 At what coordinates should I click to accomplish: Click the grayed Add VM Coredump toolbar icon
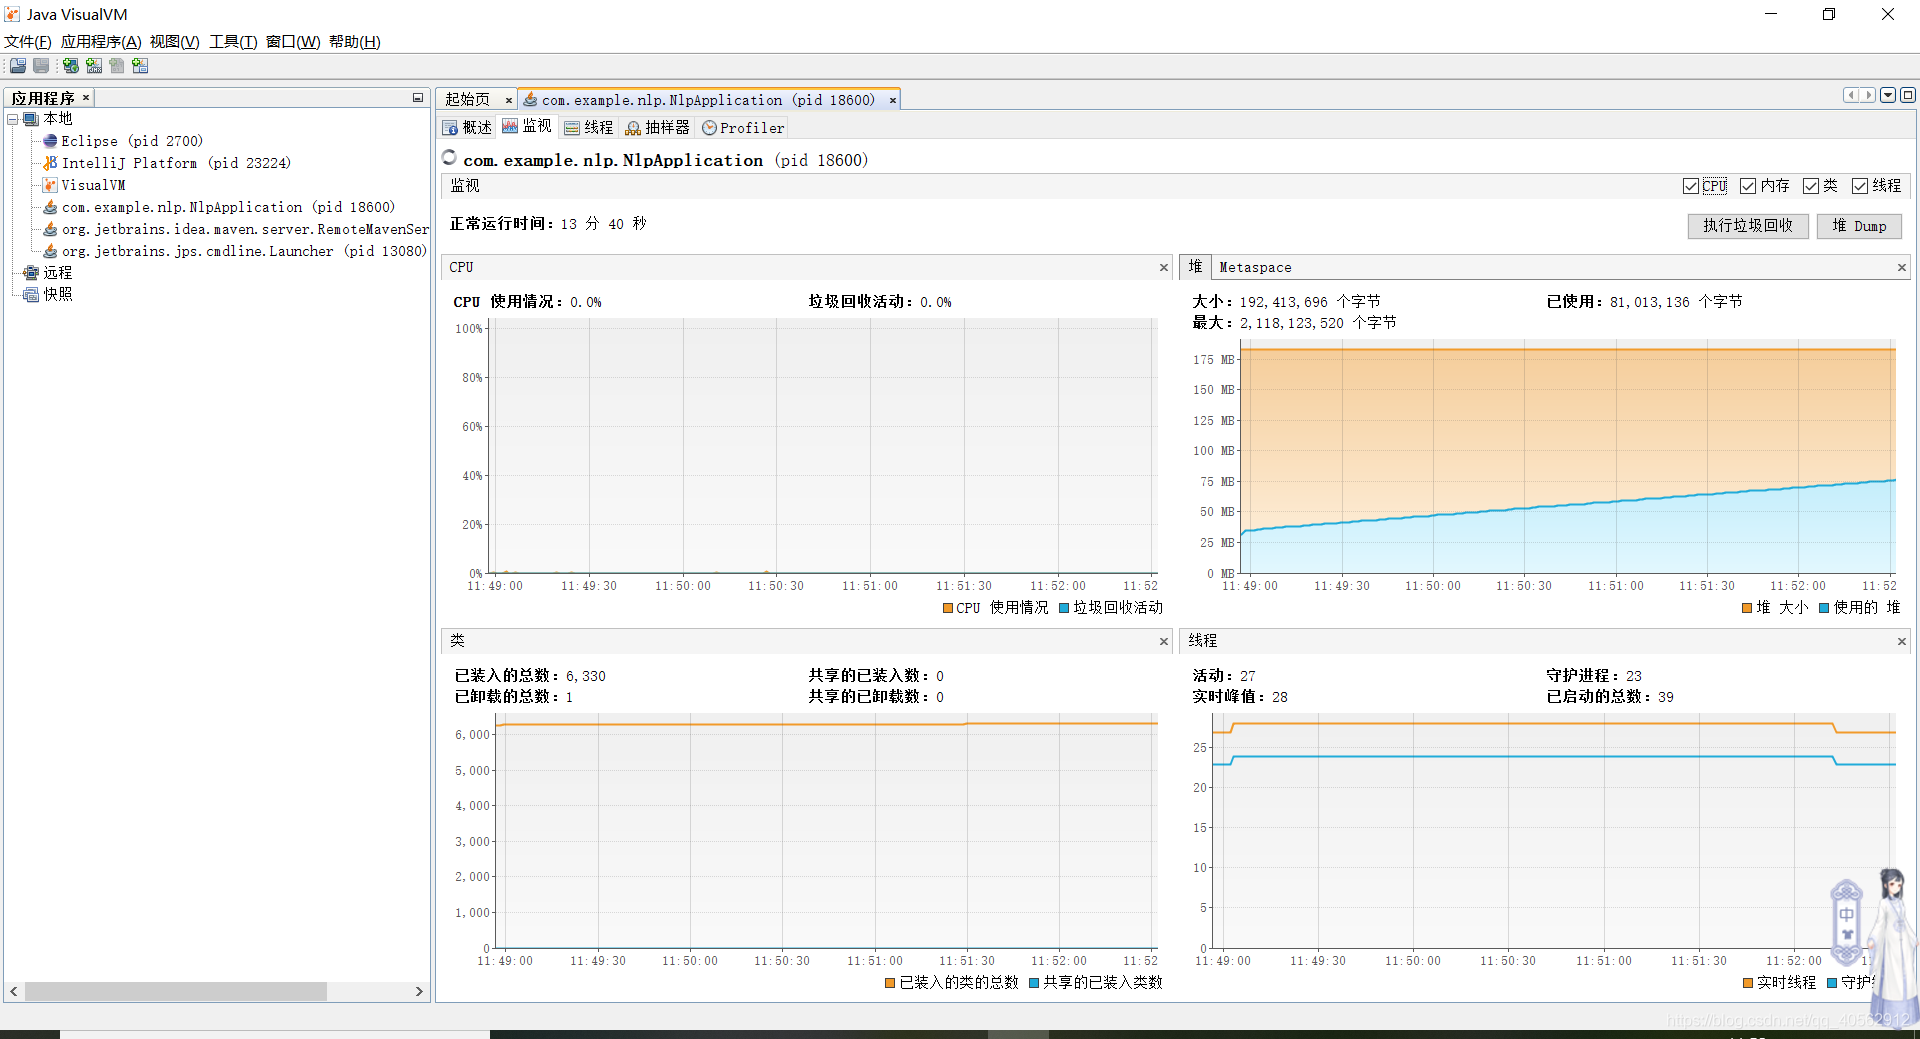tap(117, 66)
